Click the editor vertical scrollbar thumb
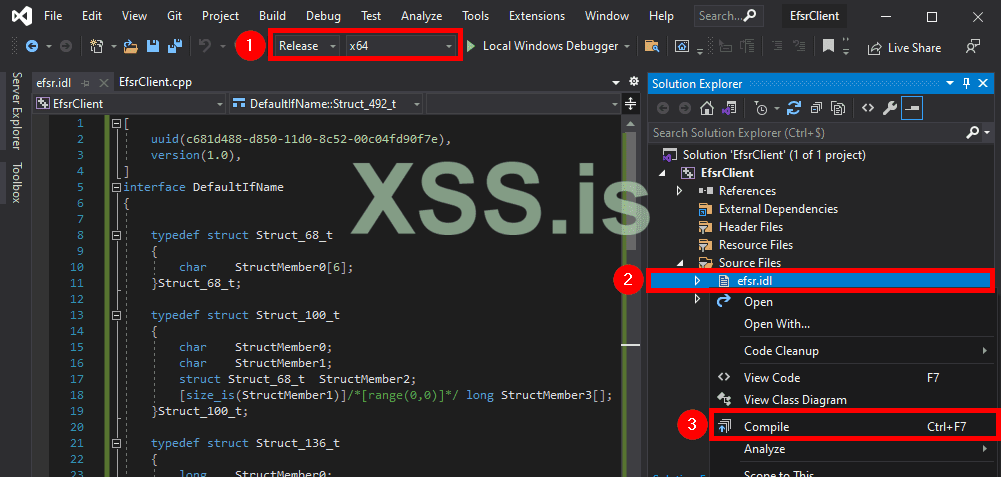This screenshot has height=477, width=1001. coord(630,190)
